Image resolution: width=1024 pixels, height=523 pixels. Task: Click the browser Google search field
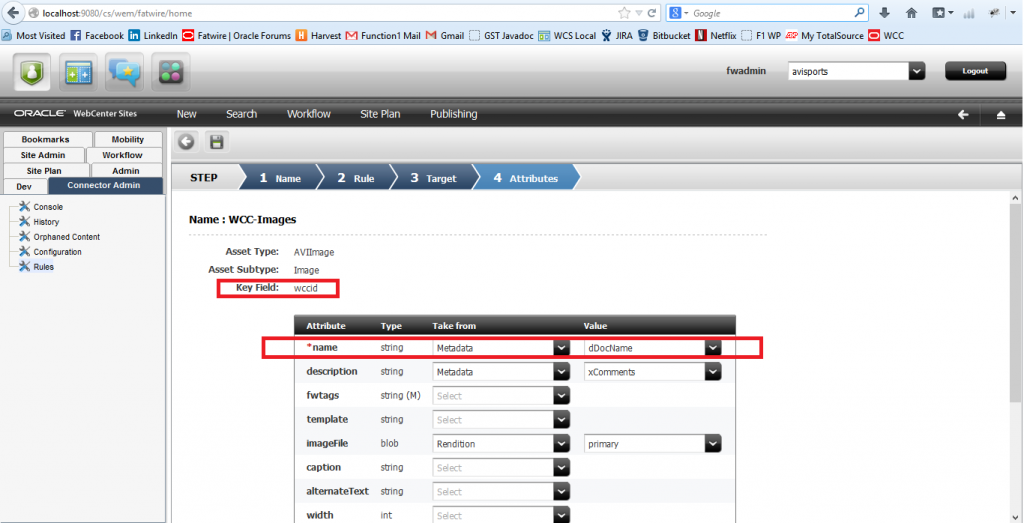point(770,13)
